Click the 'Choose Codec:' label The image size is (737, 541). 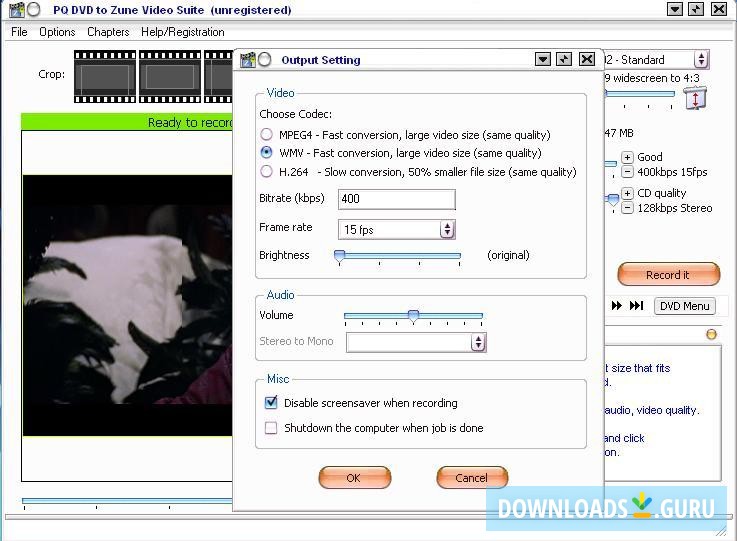[x=296, y=114]
